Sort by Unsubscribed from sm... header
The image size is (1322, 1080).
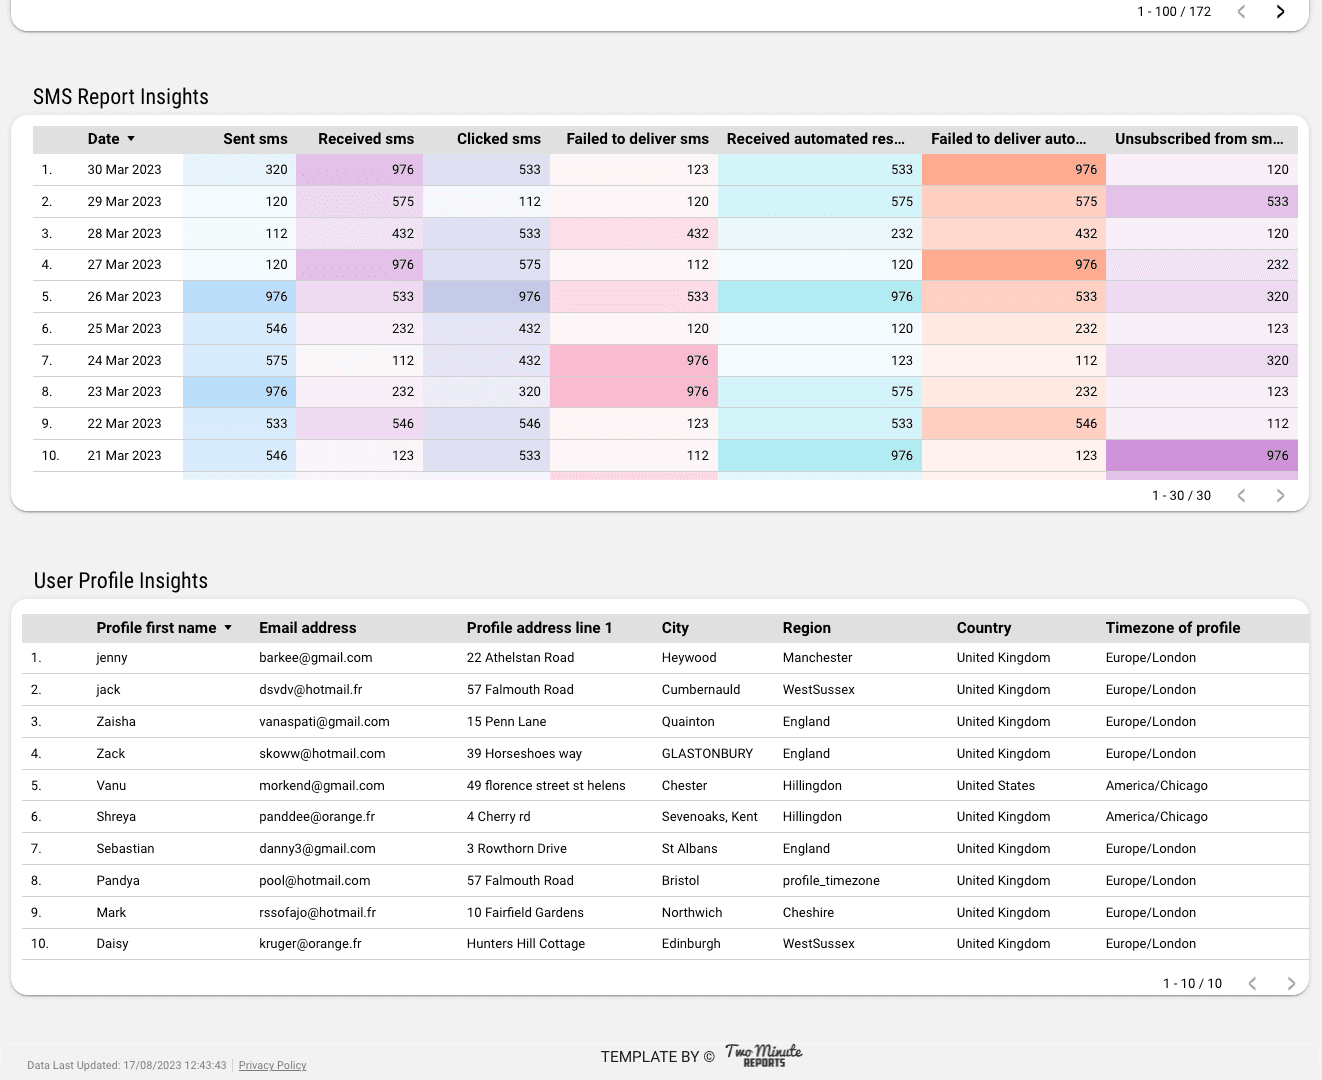[x=1199, y=139]
